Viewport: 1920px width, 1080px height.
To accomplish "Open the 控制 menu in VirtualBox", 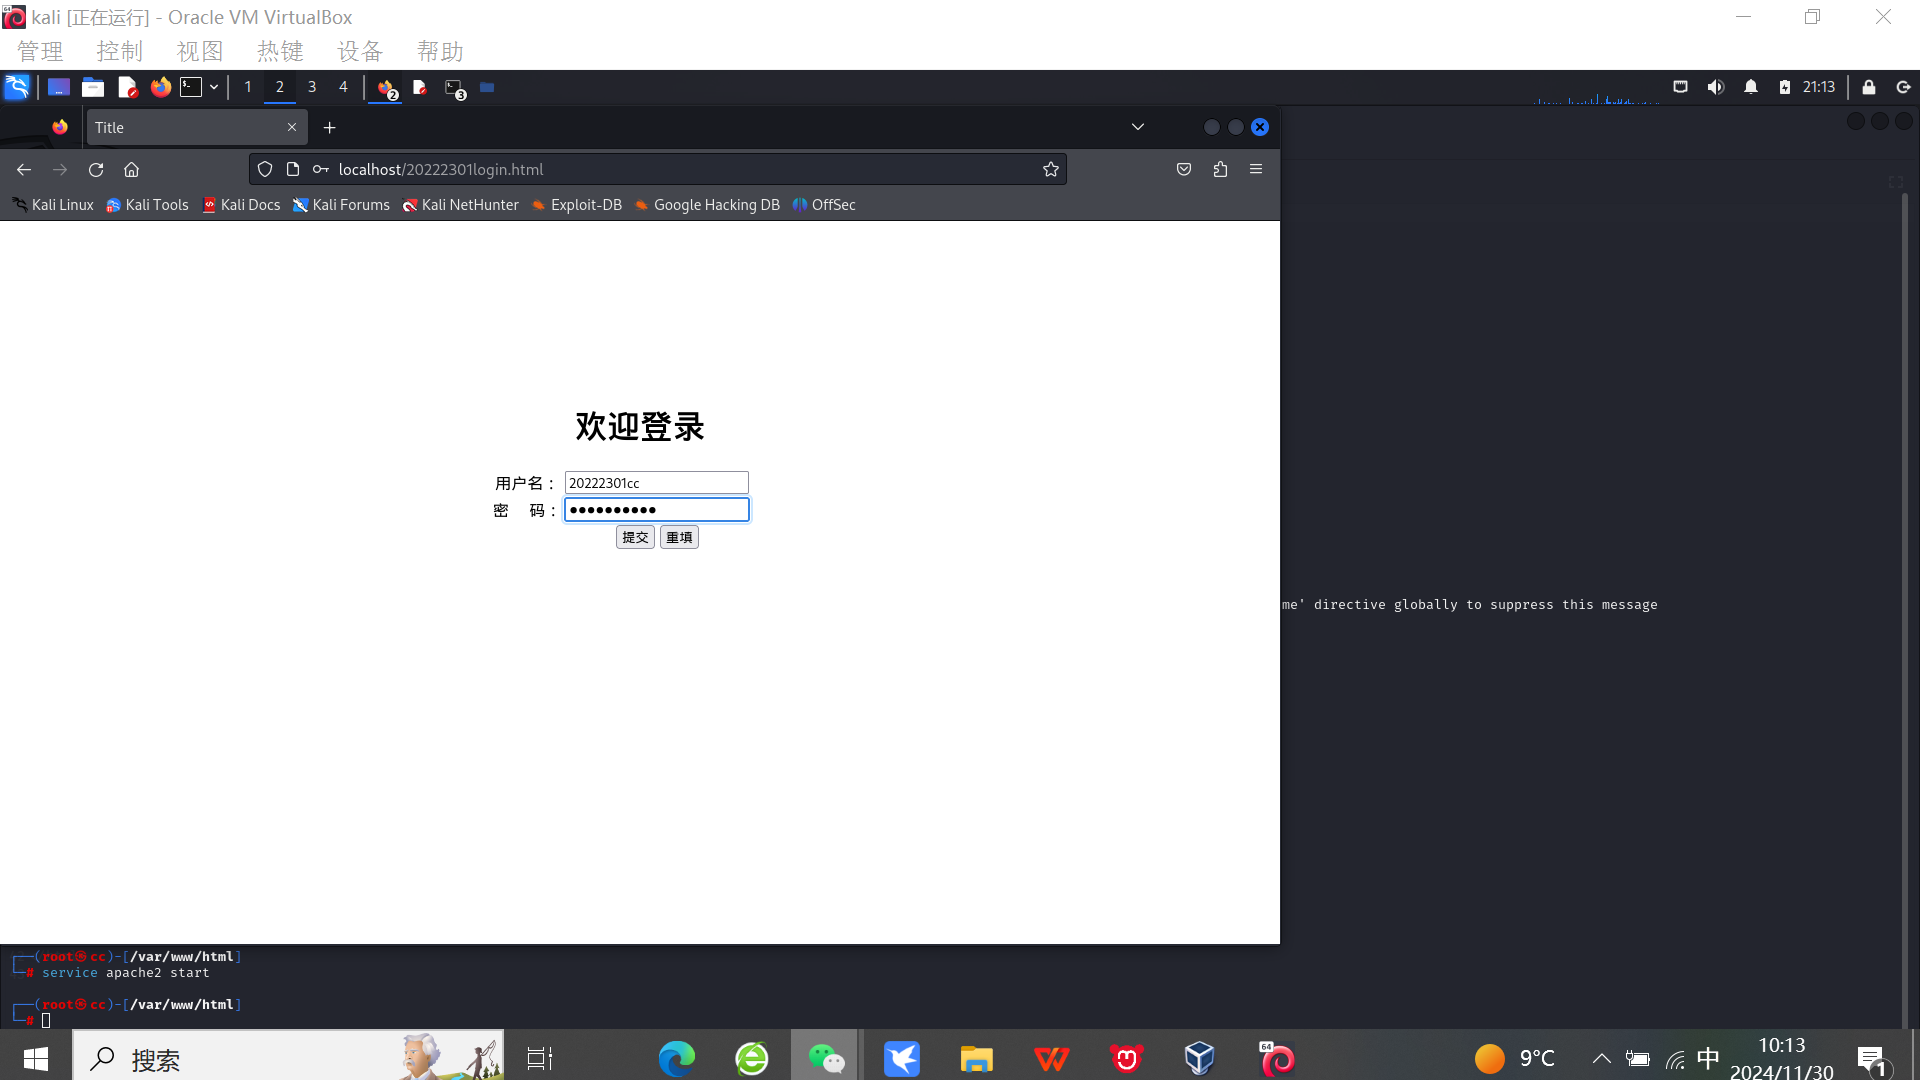I will coord(120,51).
